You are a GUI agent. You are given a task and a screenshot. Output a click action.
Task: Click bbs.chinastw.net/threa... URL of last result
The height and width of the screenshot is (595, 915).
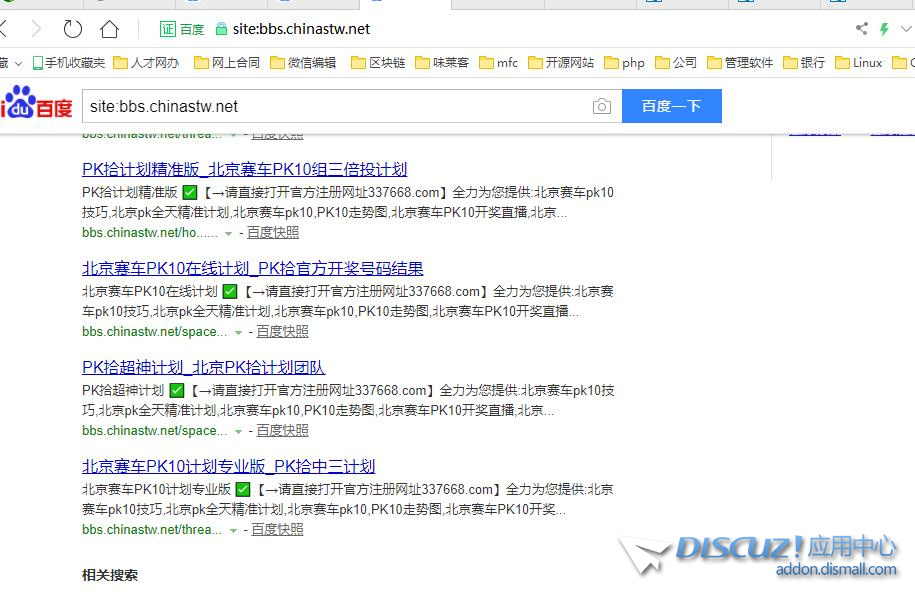pos(152,530)
